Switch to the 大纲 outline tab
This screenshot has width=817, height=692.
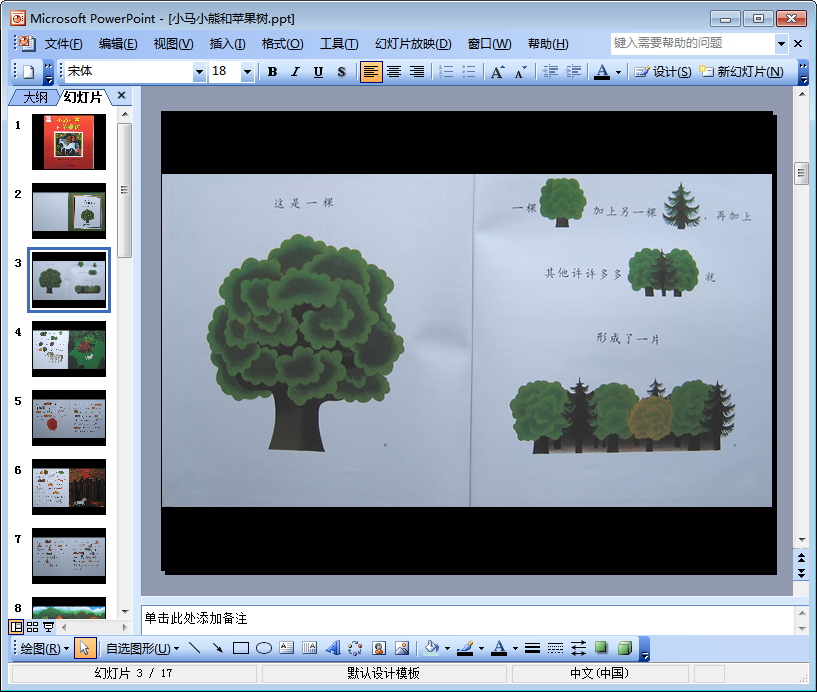coord(35,97)
